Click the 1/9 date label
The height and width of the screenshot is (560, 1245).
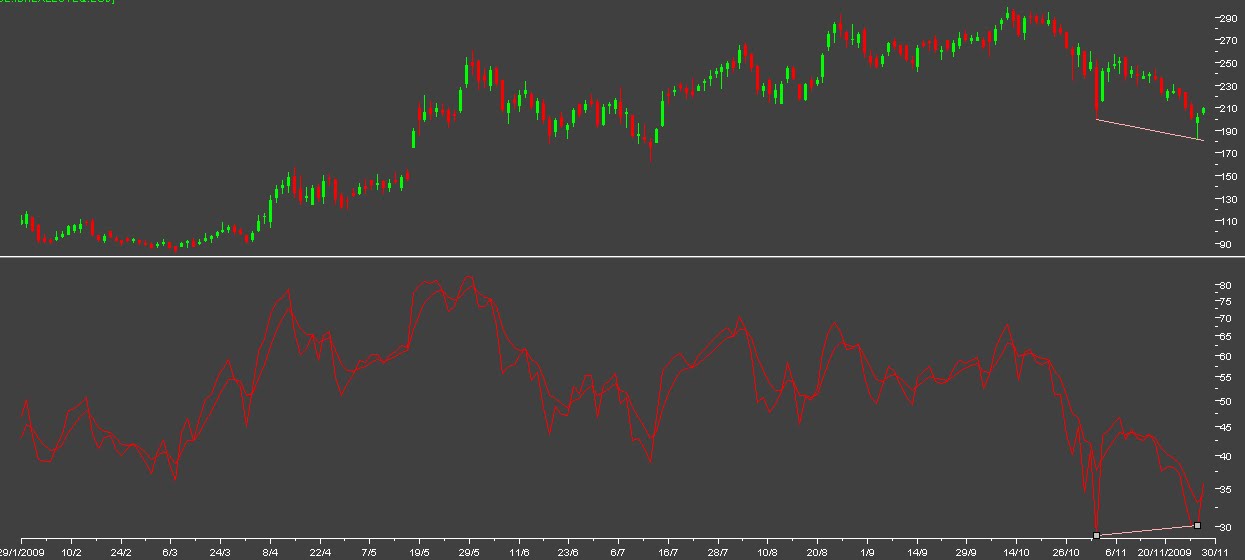(867, 551)
